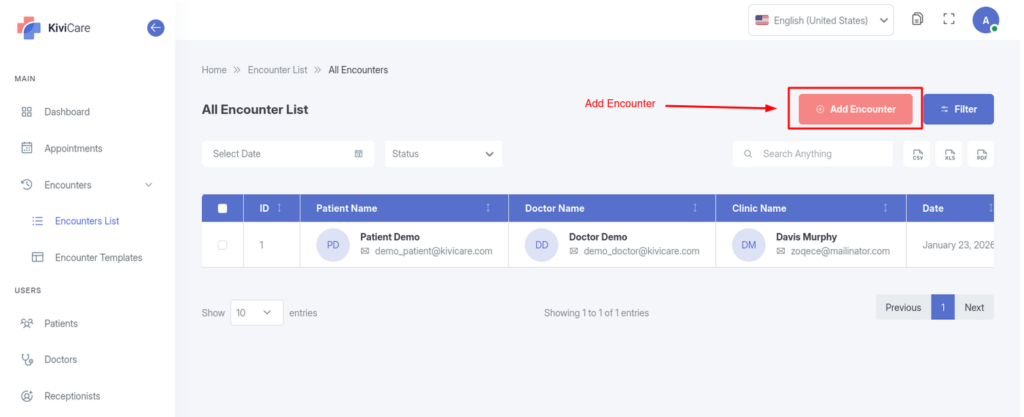Sort table by Patient Name column
Image resolution: width=1024 pixels, height=417 pixels.
488,208
